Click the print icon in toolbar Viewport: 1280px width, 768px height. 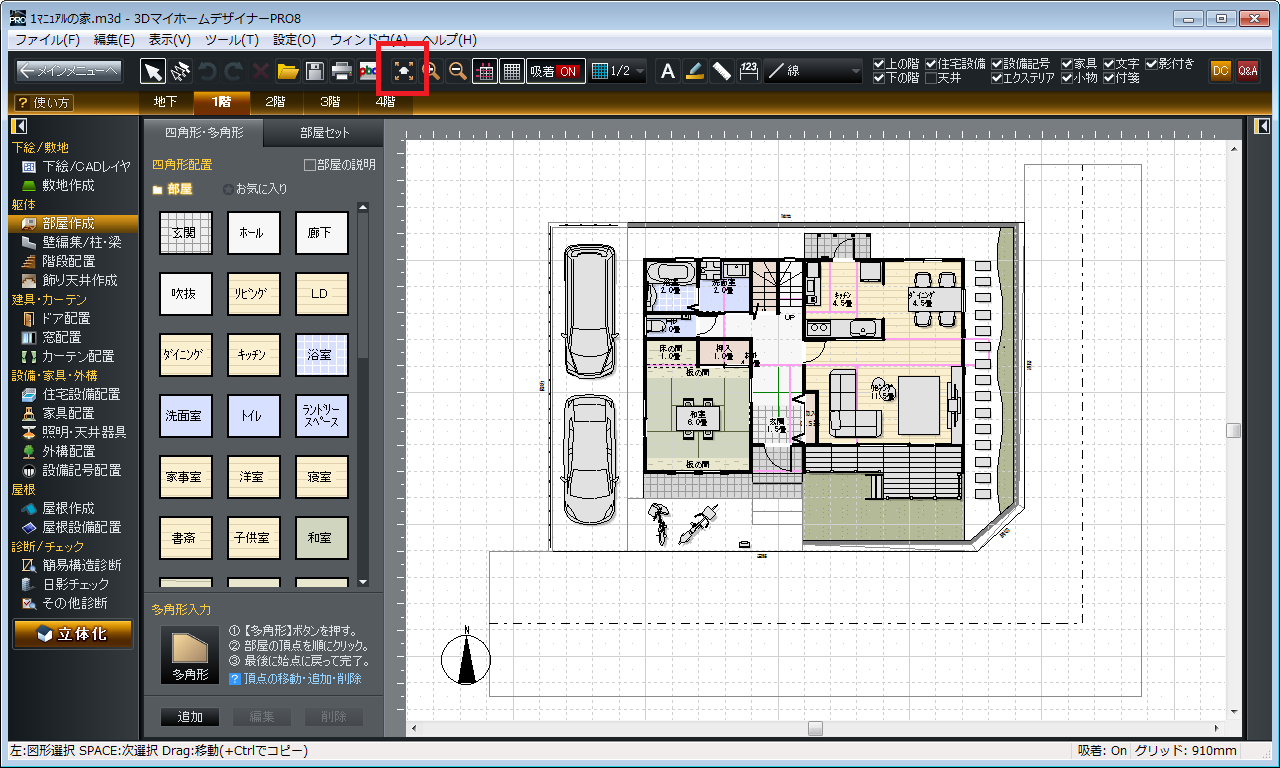click(341, 71)
